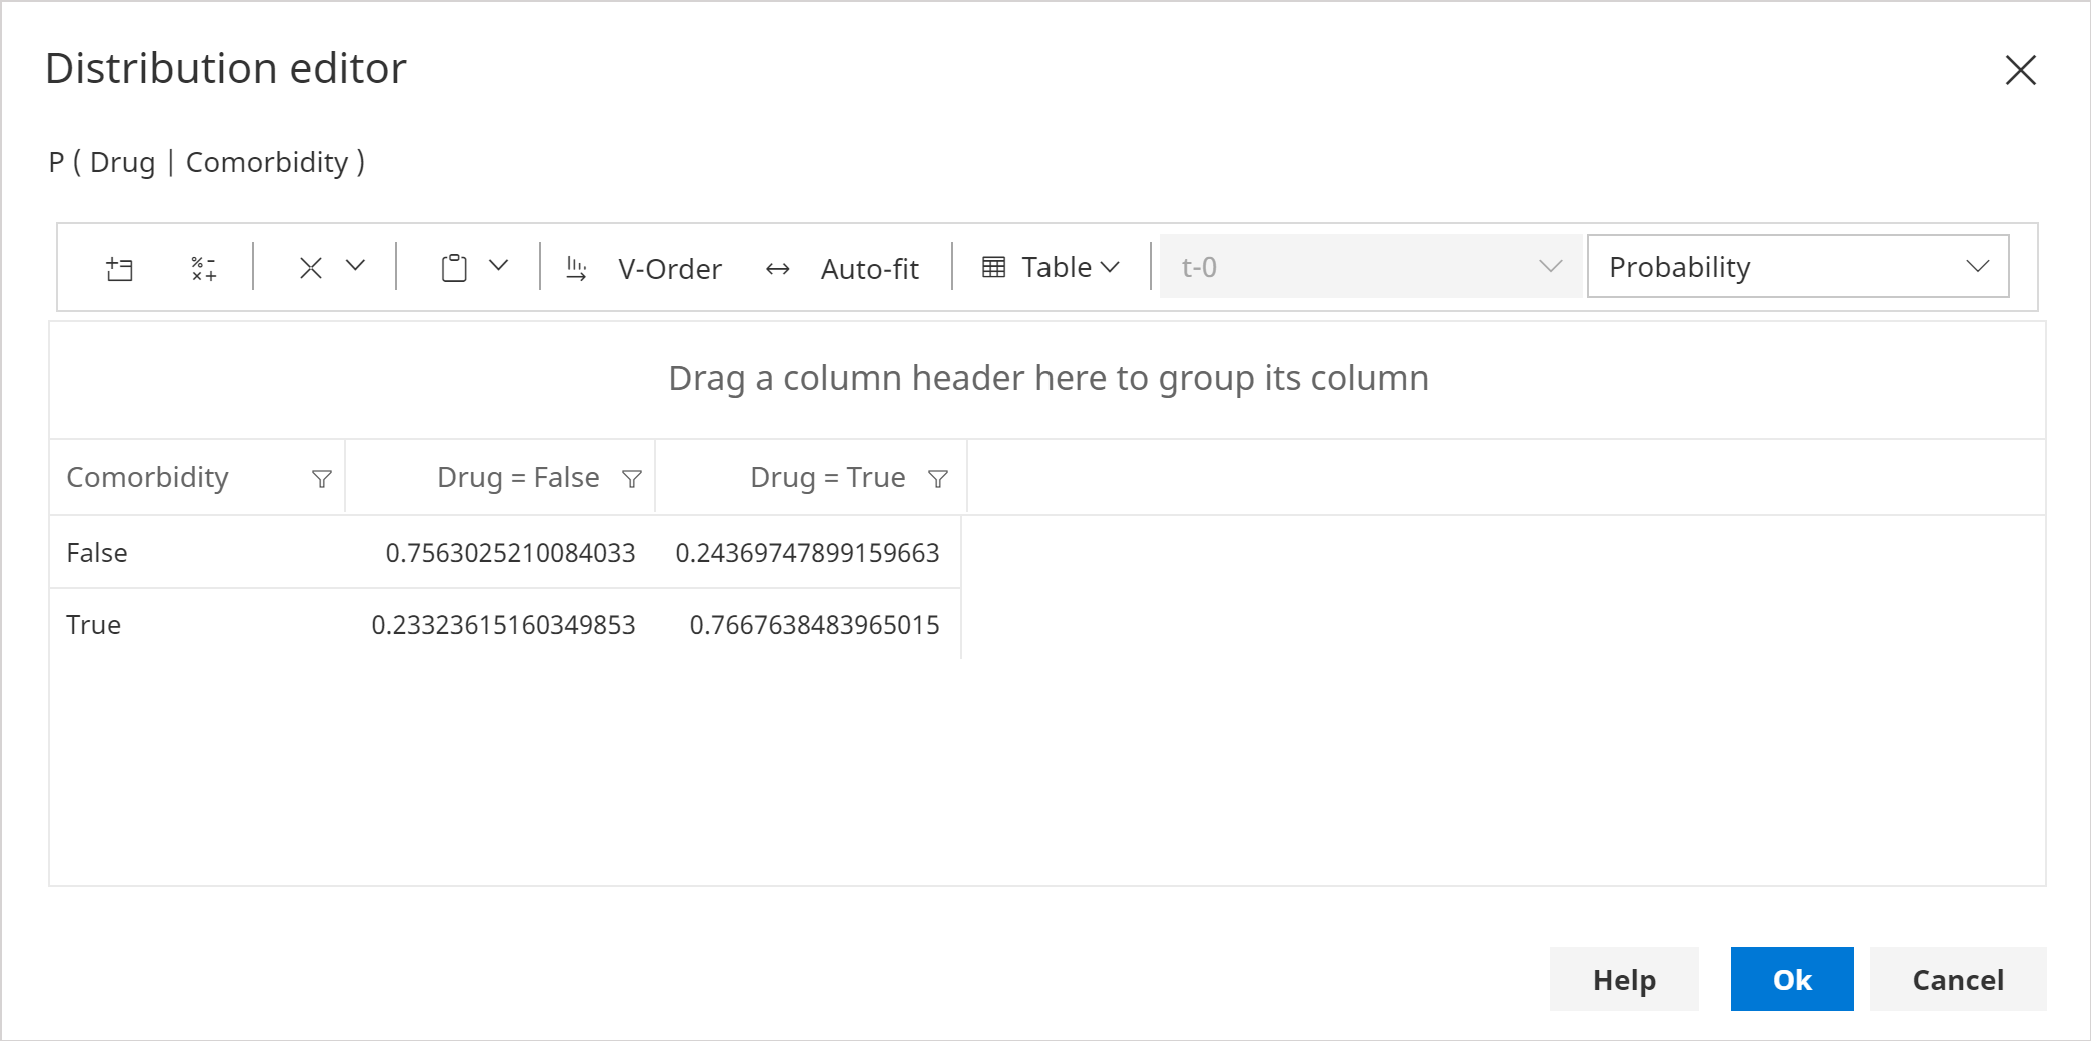Expand the paste options arrow
Screen dimensions: 2092x1042
499,266
